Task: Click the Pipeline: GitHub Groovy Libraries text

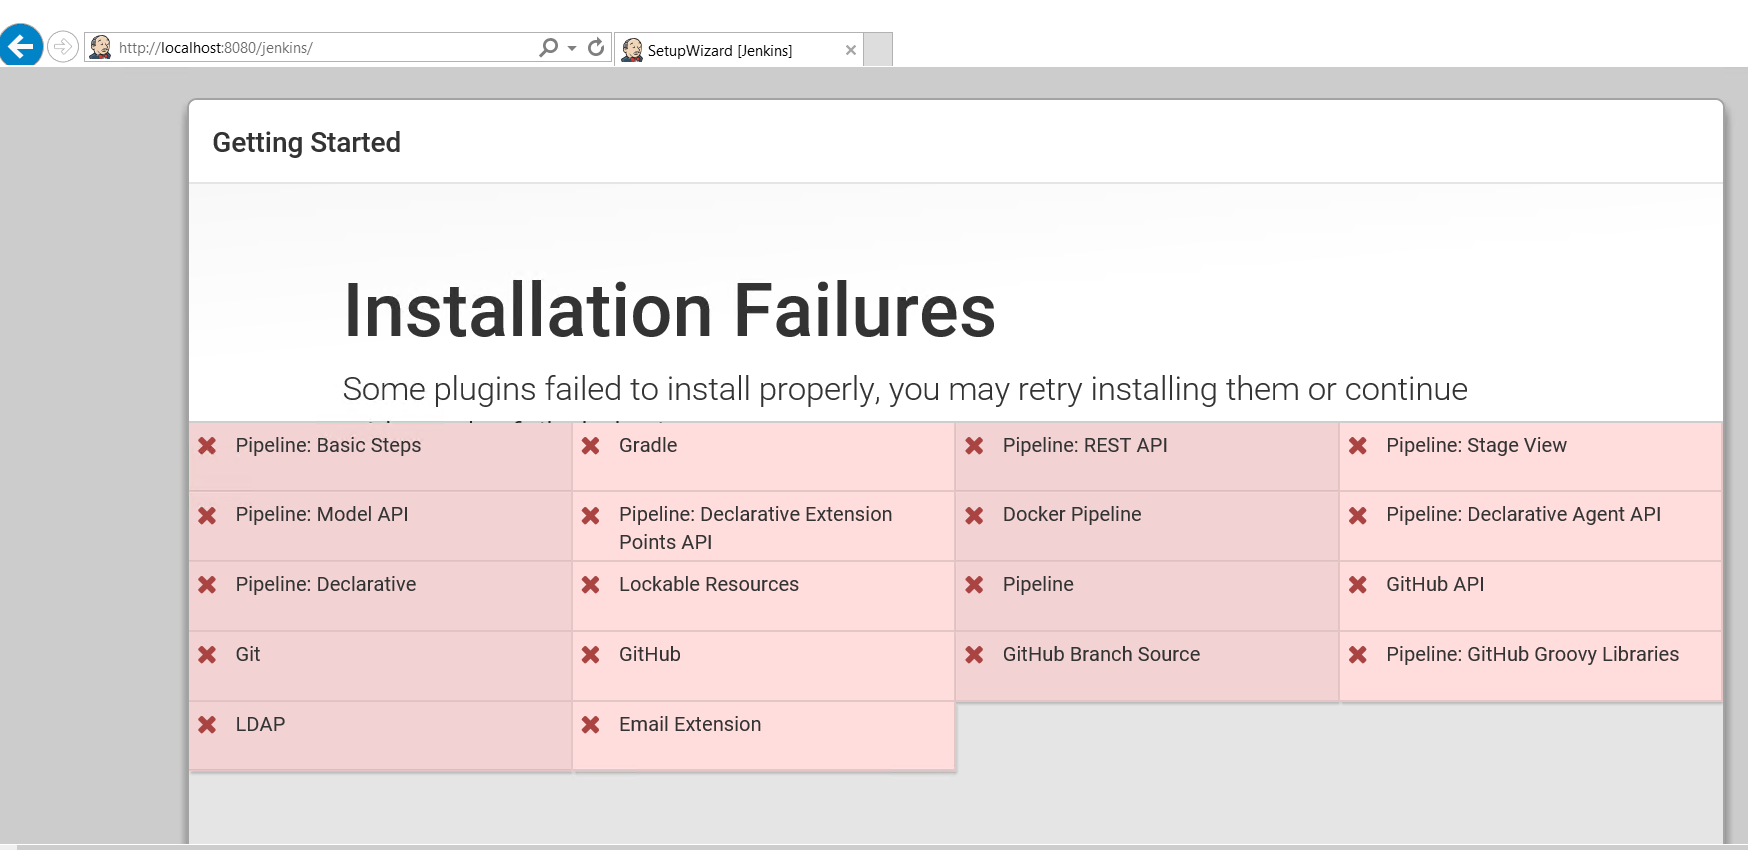Action: (1532, 654)
